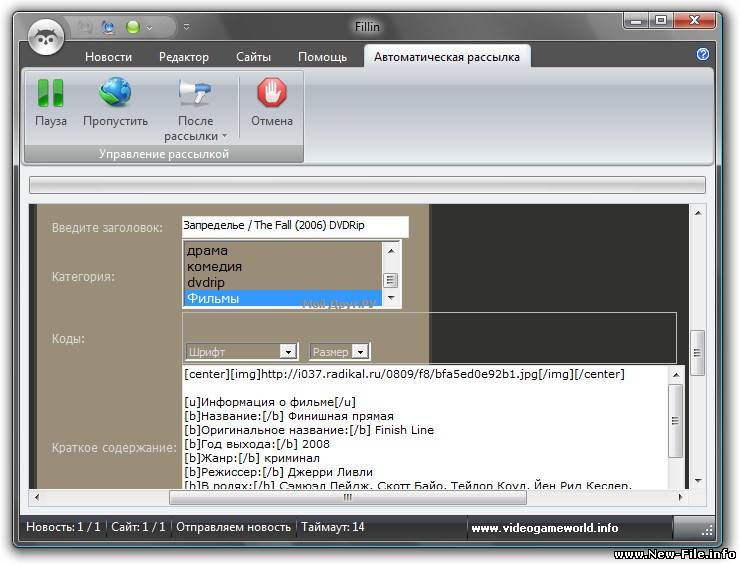Open the Шрифт font dropdown
The width and height of the screenshot is (741, 564).
coord(242,352)
